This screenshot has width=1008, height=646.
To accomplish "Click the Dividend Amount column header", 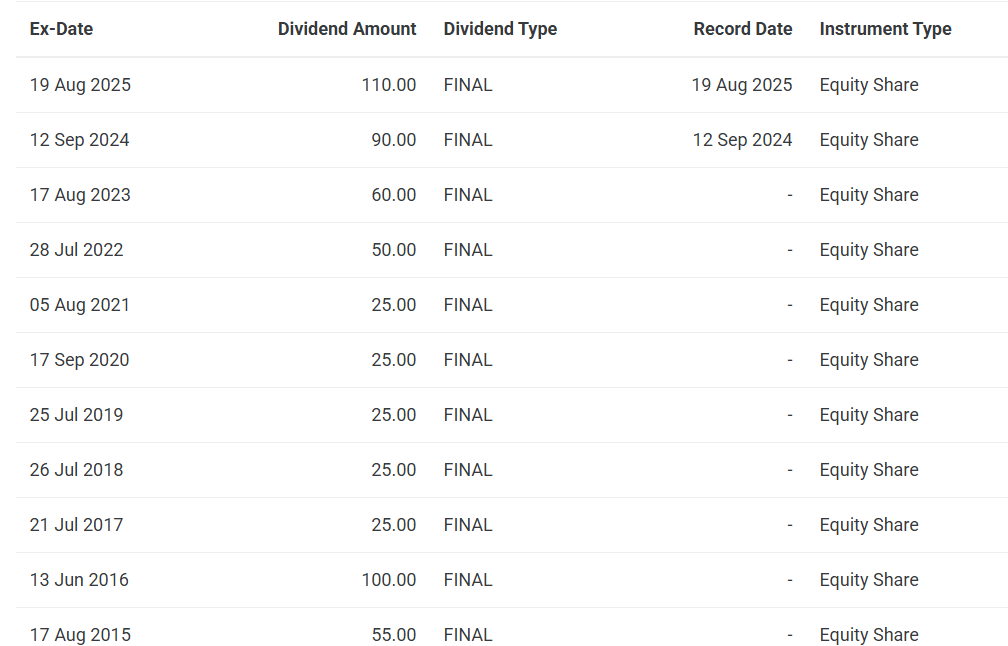I will (x=347, y=29).
